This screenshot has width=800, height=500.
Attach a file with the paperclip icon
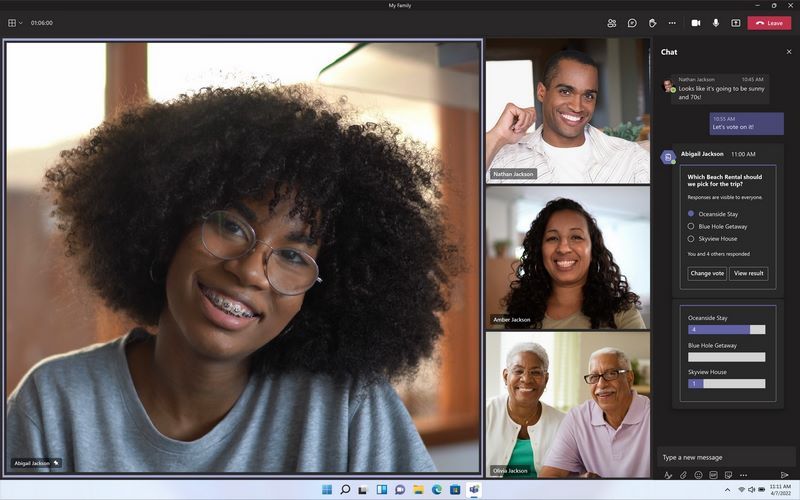coord(683,475)
